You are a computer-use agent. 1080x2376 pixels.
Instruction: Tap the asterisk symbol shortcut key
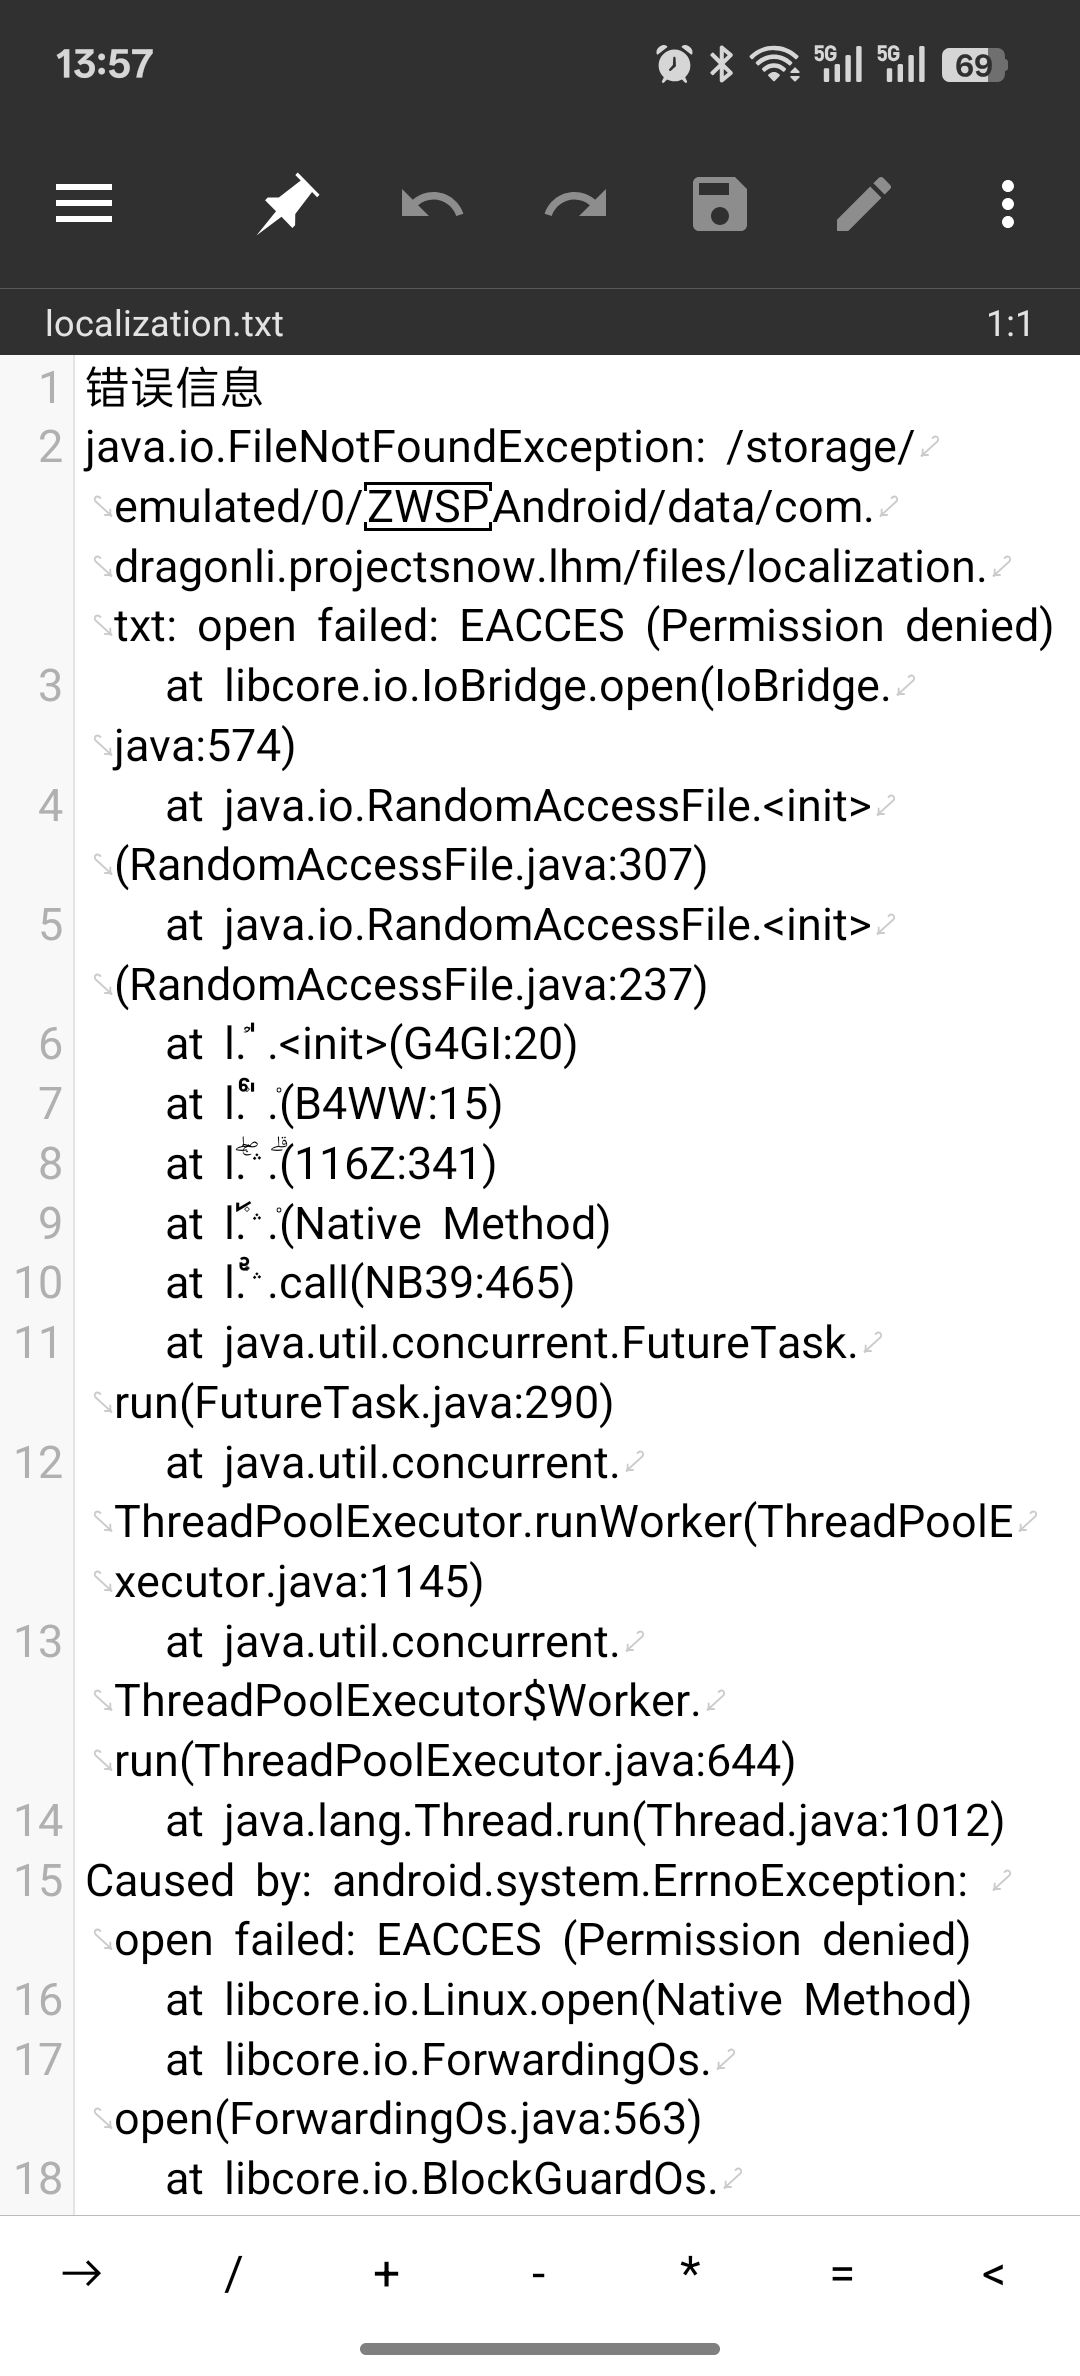689,2270
